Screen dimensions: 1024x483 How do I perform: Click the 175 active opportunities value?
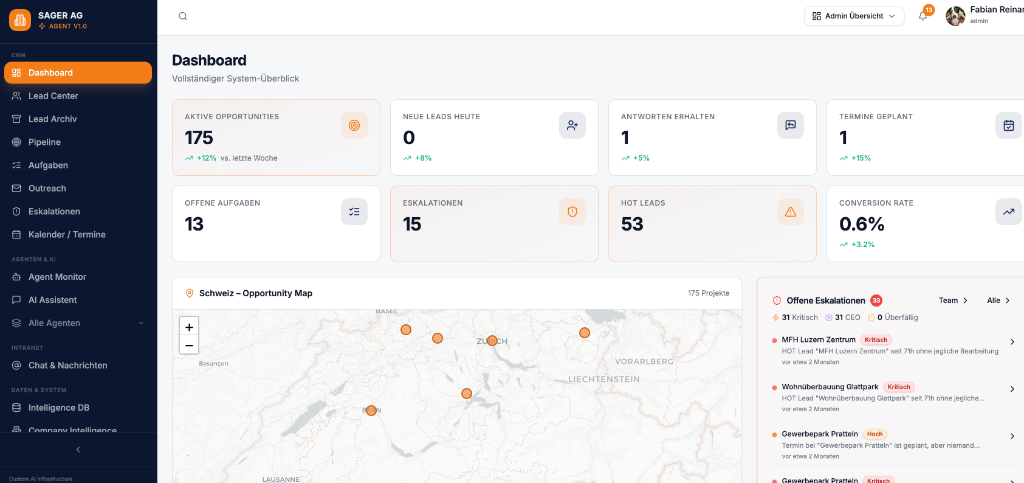[199, 138]
